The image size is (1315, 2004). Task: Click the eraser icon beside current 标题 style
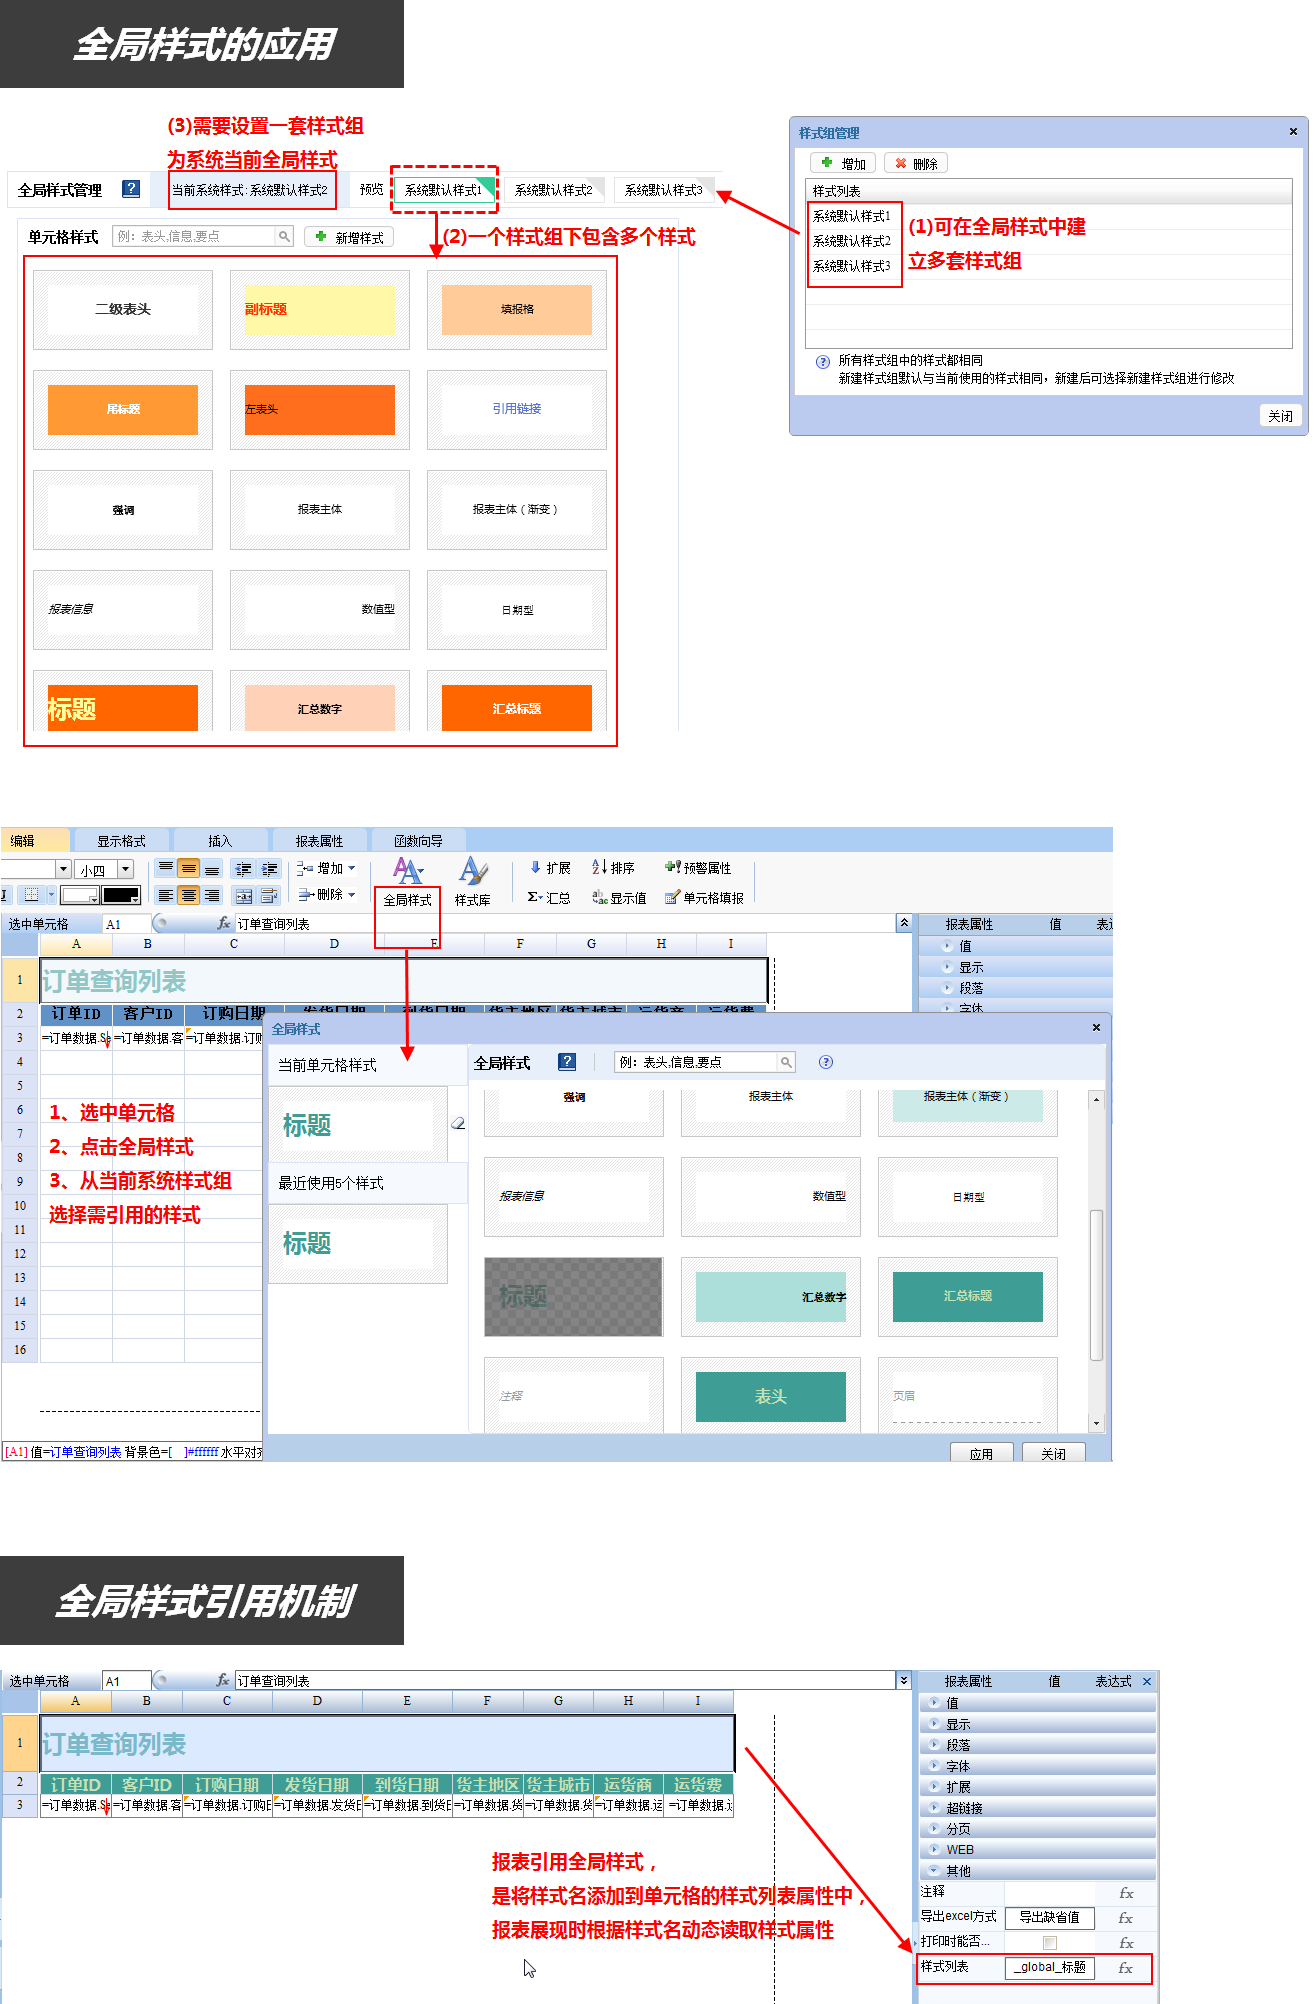[x=458, y=1124]
